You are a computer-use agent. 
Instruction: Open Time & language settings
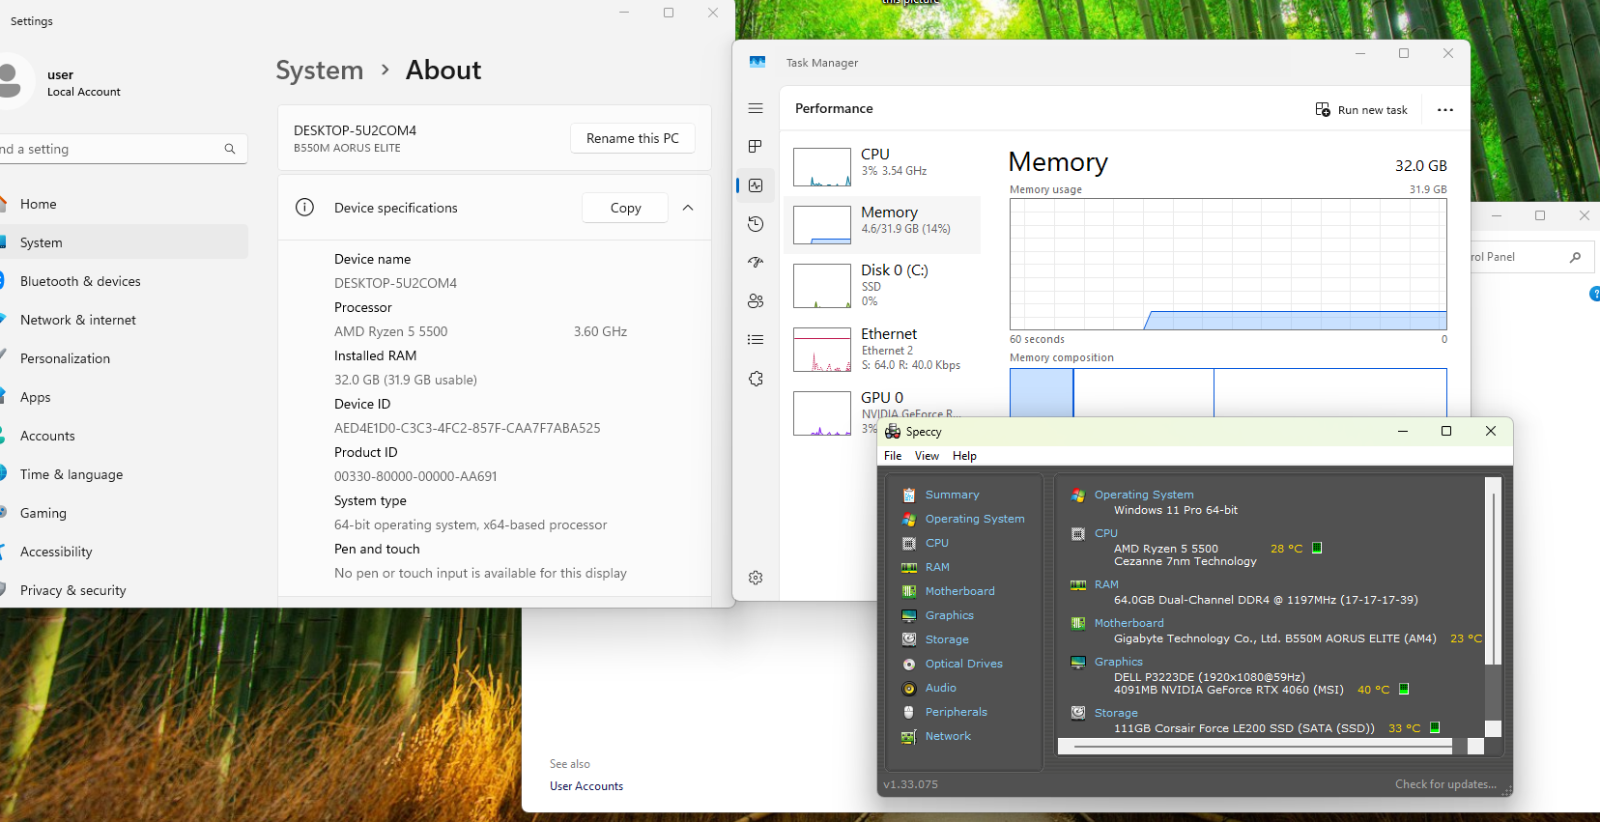(x=124, y=474)
